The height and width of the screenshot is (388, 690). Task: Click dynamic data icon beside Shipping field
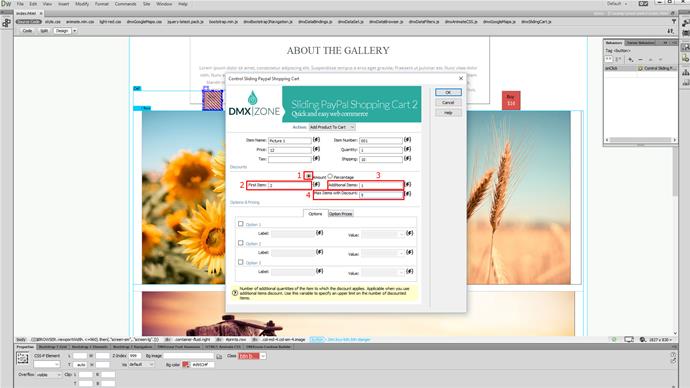tap(407, 158)
